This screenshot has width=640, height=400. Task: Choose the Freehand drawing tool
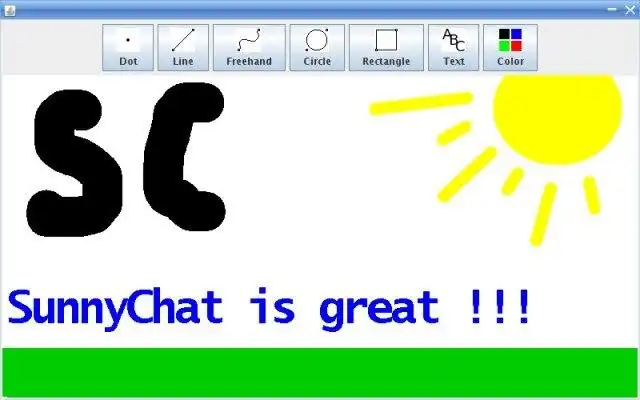[249, 47]
